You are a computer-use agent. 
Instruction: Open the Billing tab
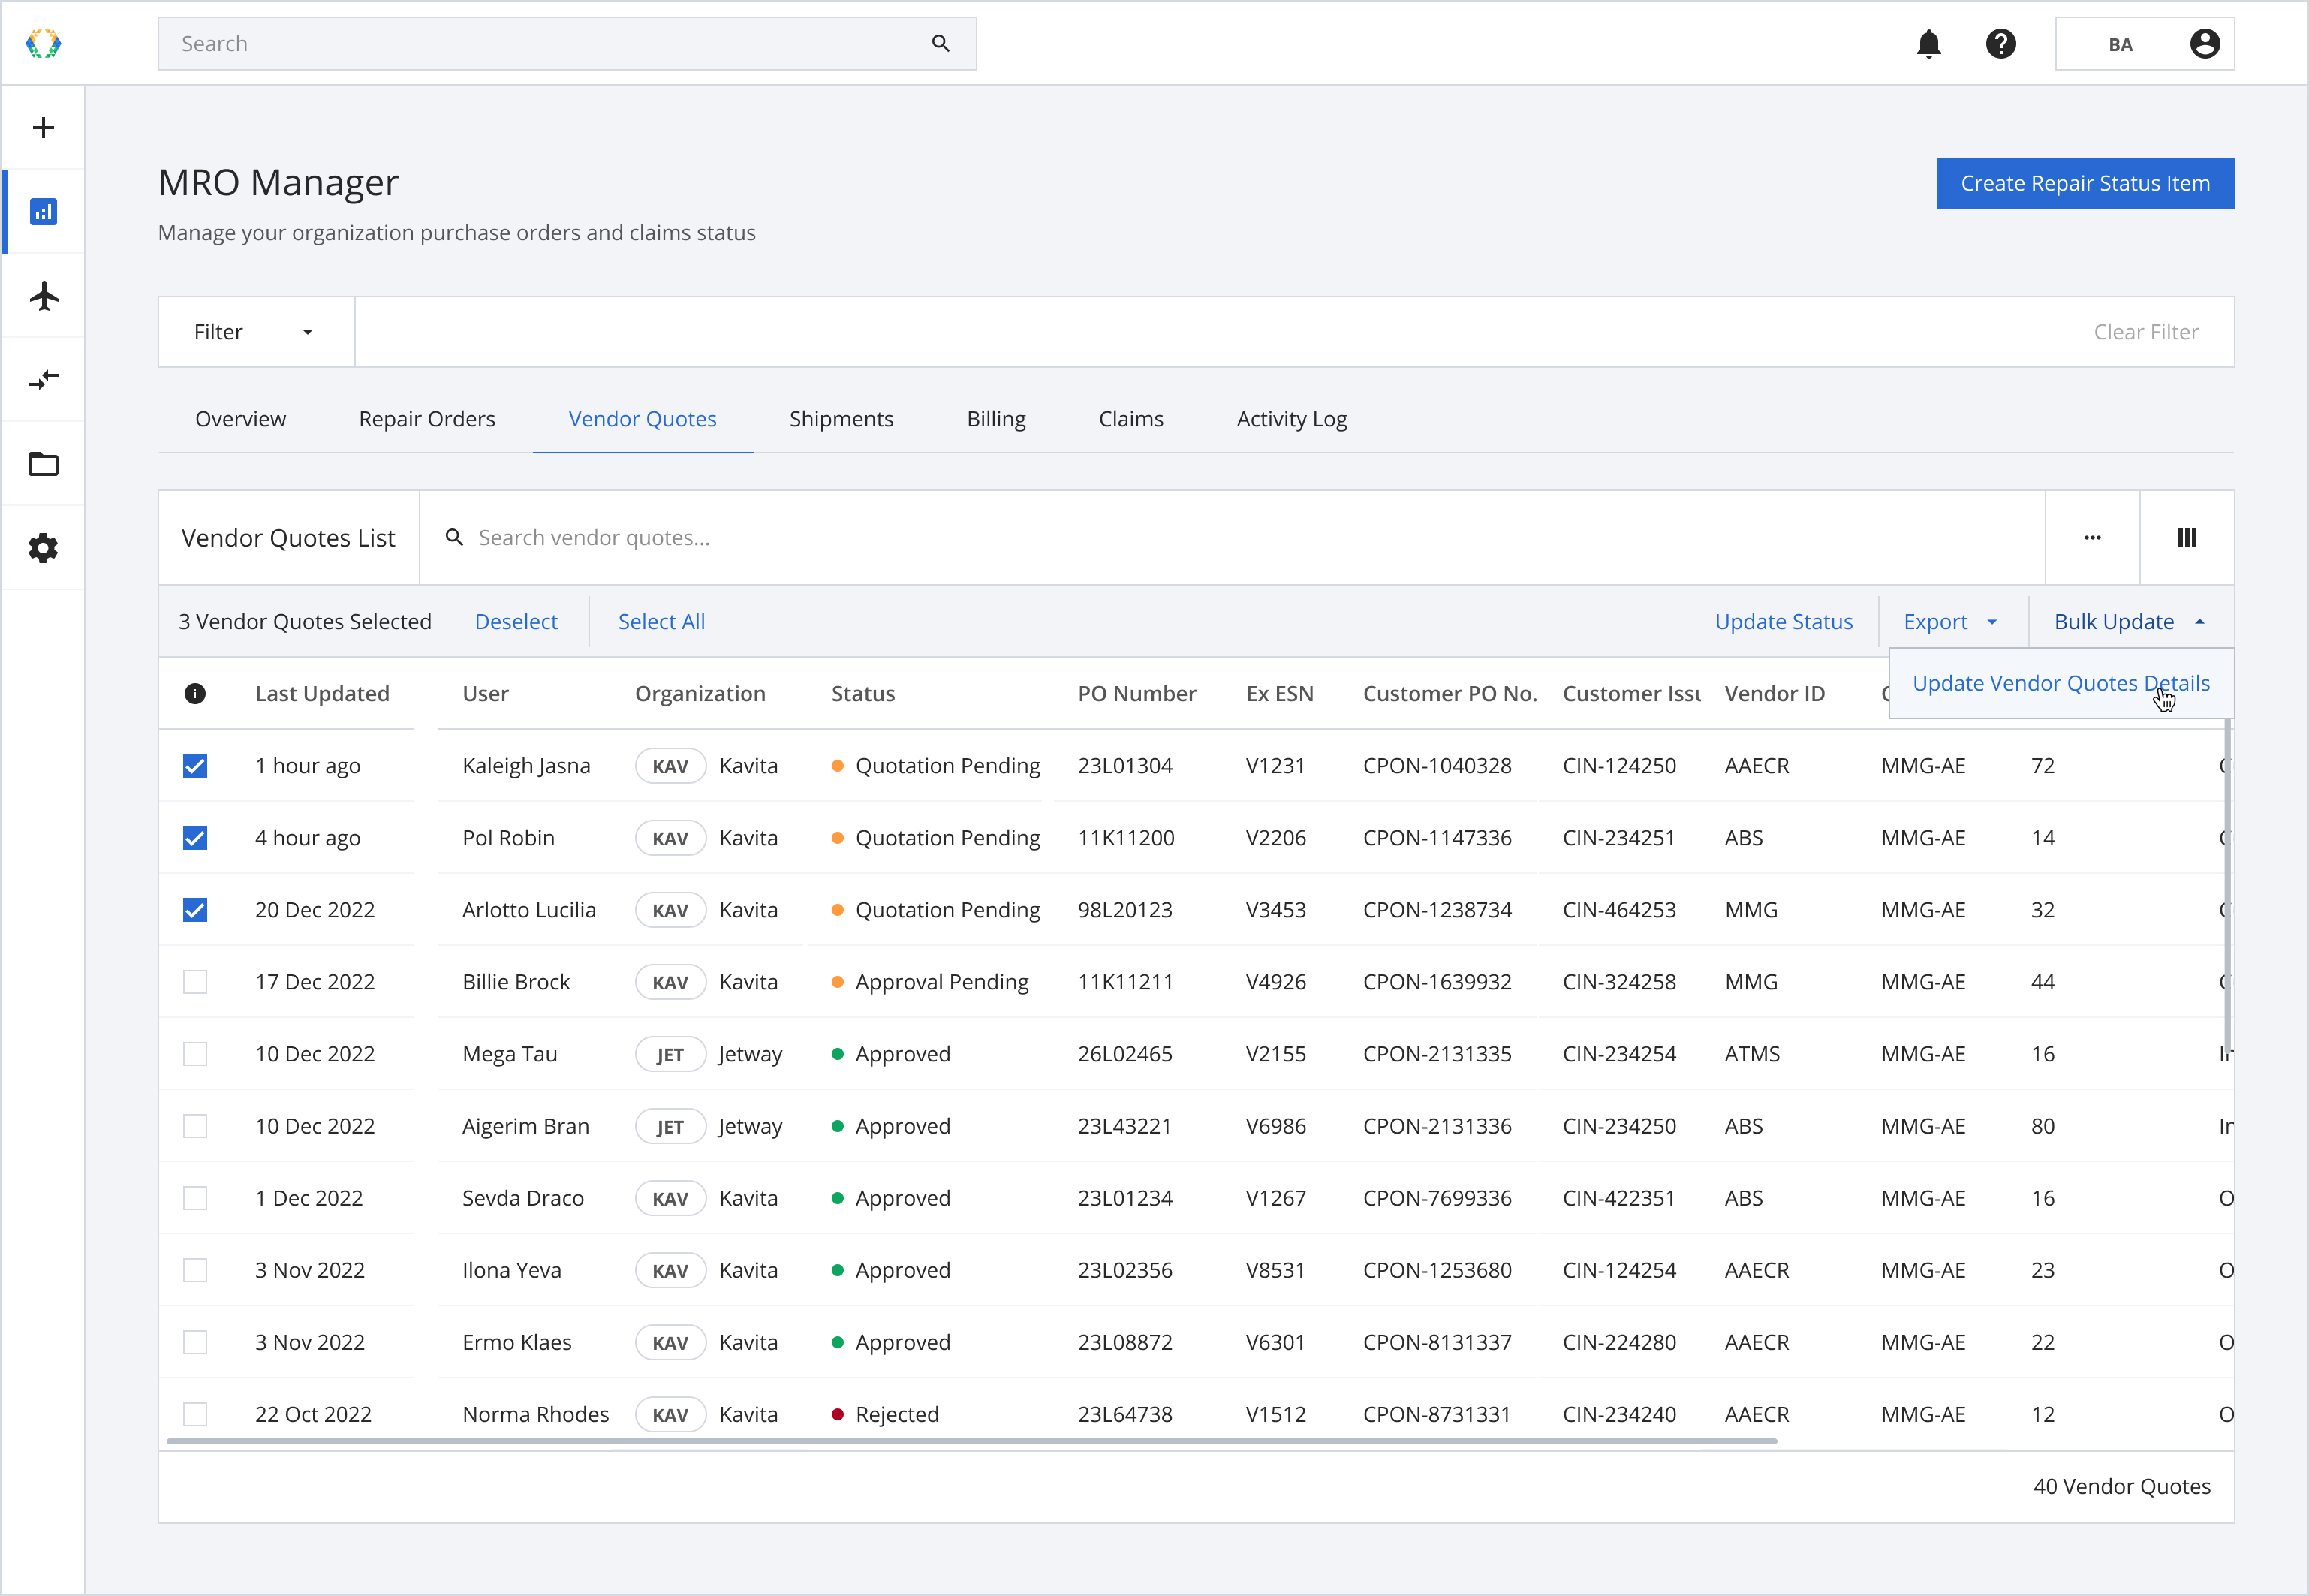tap(996, 419)
